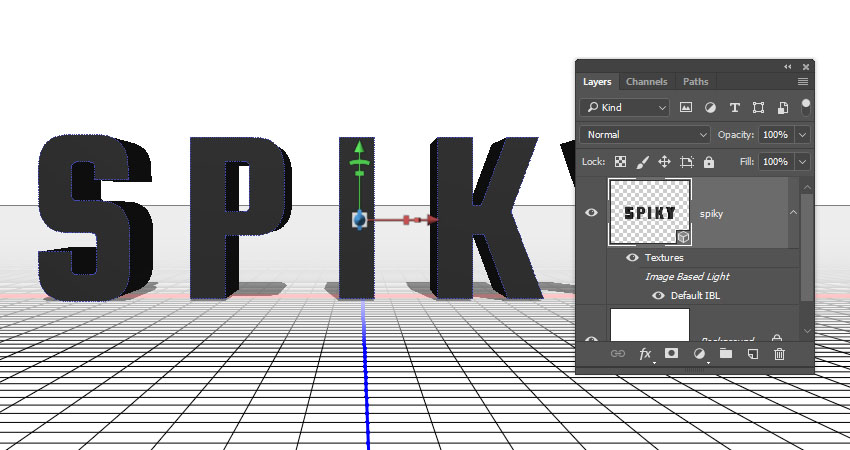Filter layers by pixel layers

[686, 107]
